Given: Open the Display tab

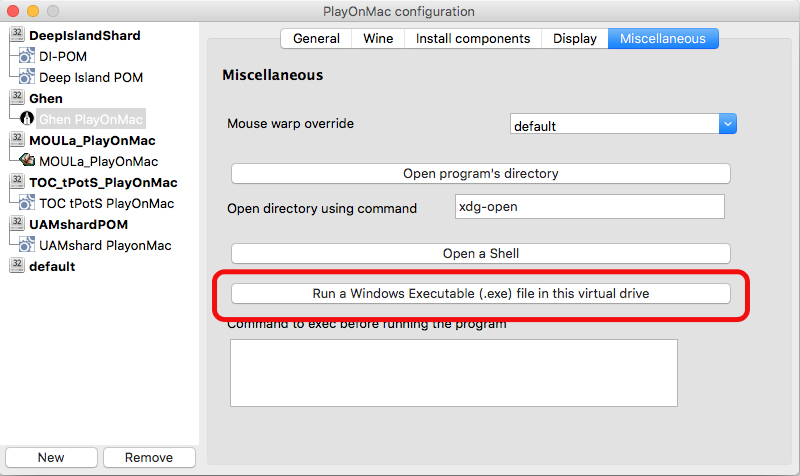Looking at the screenshot, I should tap(574, 38).
